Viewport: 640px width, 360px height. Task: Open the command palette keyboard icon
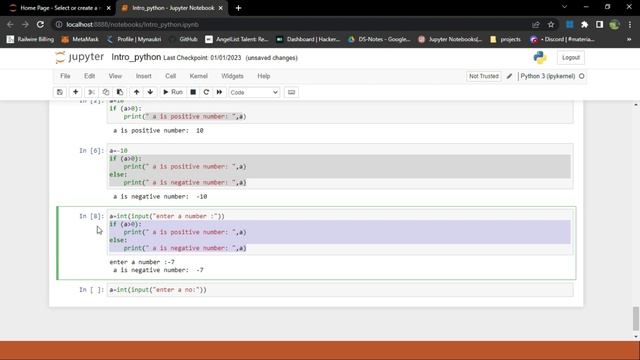coord(291,92)
